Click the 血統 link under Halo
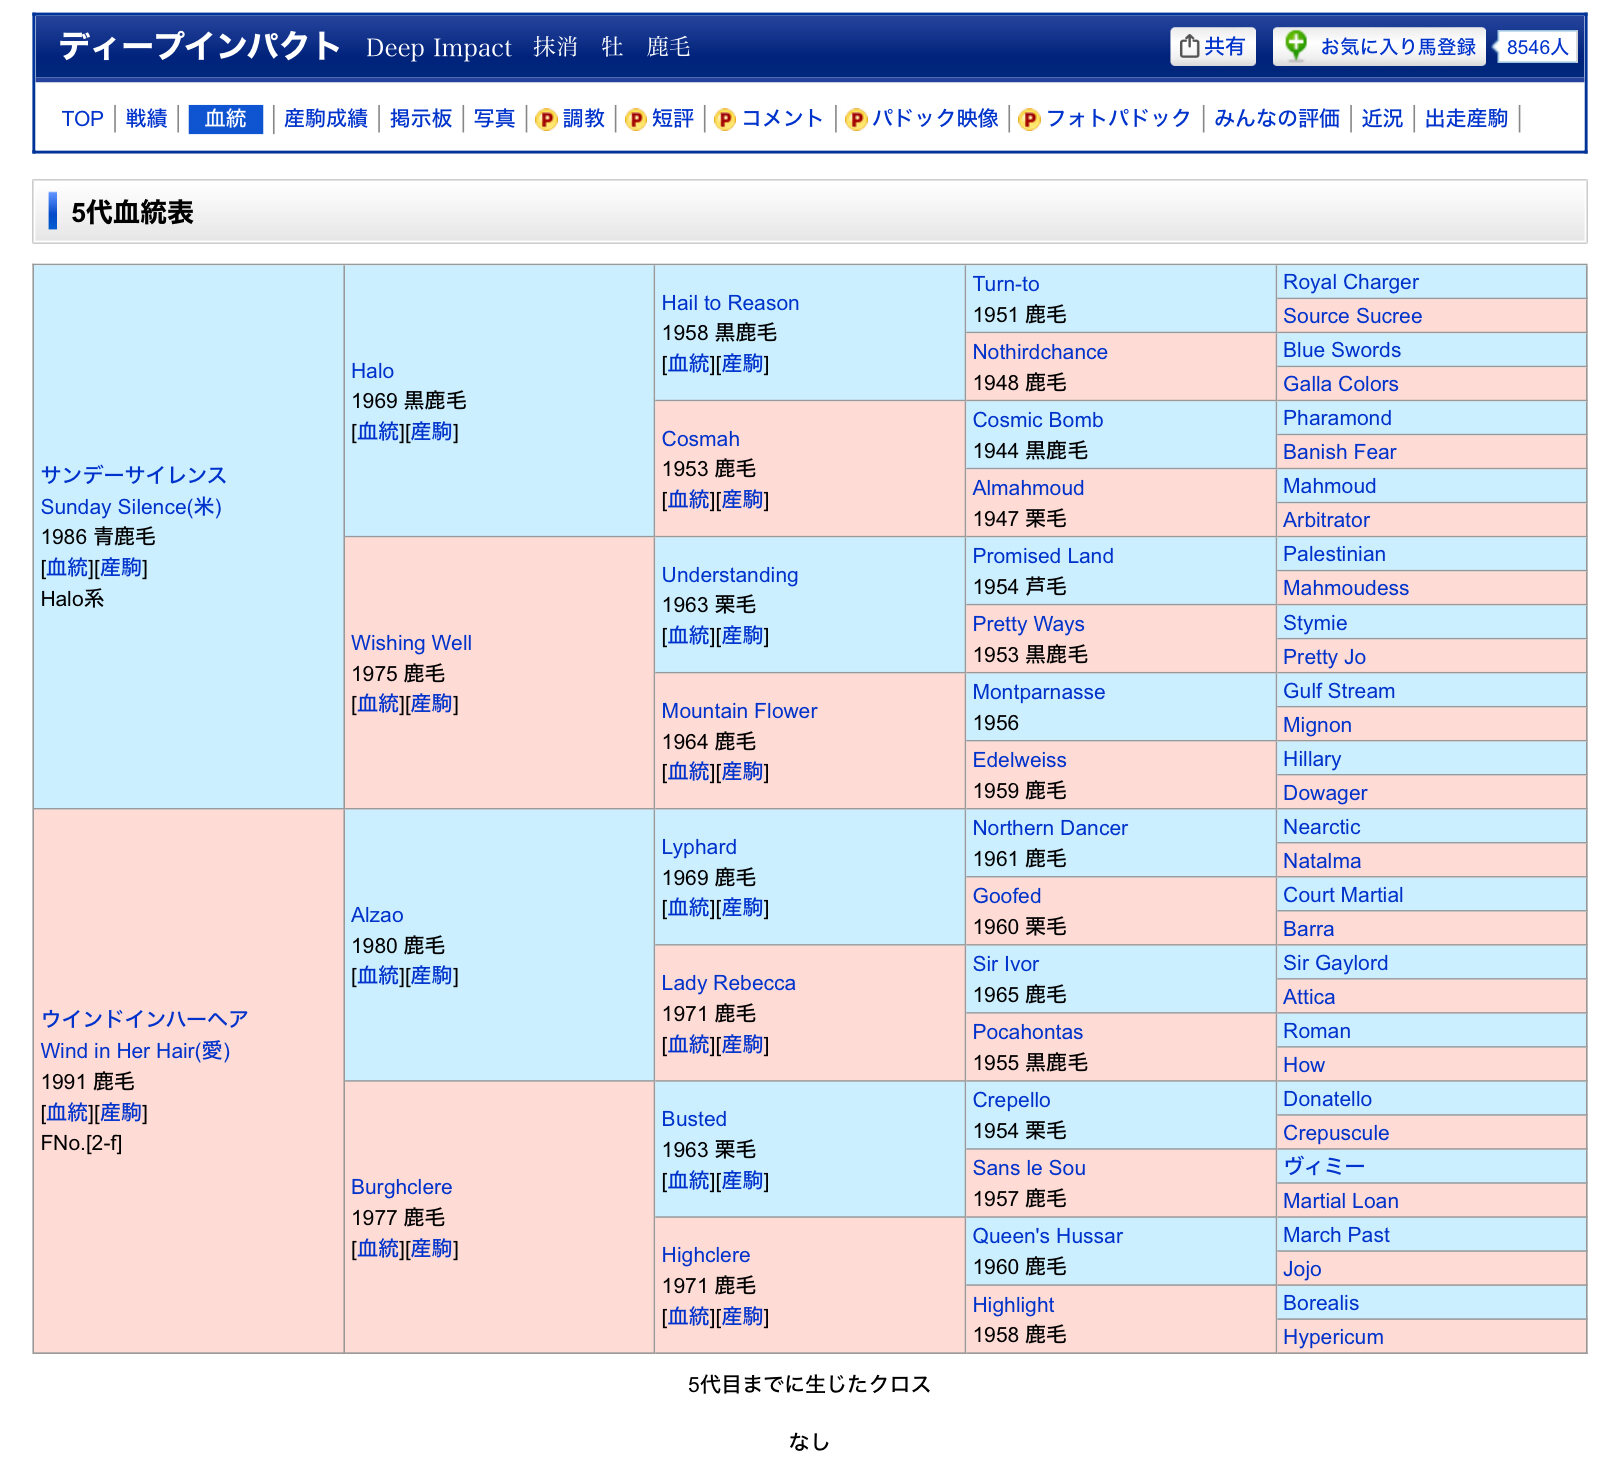Image resolution: width=1620 pixels, height=1464 pixels. click(x=378, y=432)
